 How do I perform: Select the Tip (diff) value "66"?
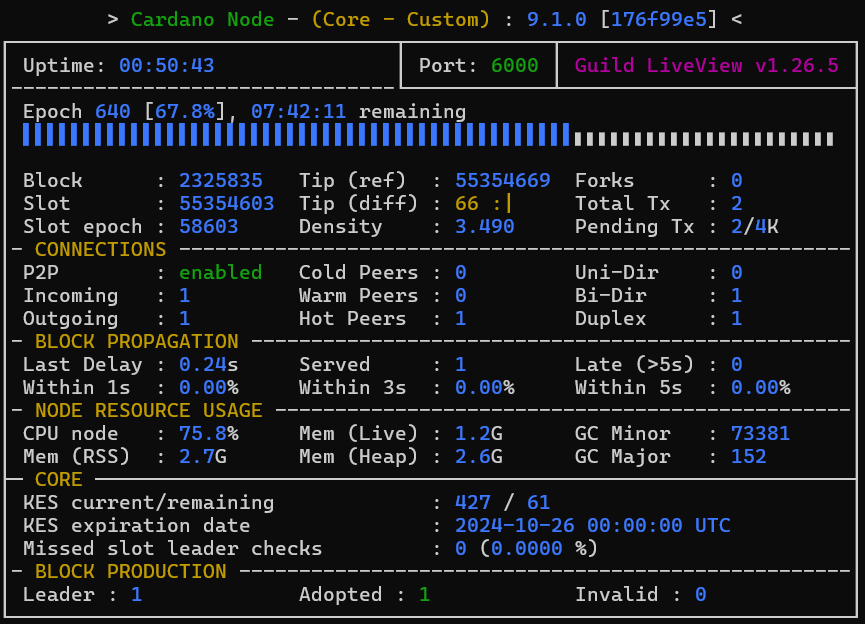click(467, 204)
